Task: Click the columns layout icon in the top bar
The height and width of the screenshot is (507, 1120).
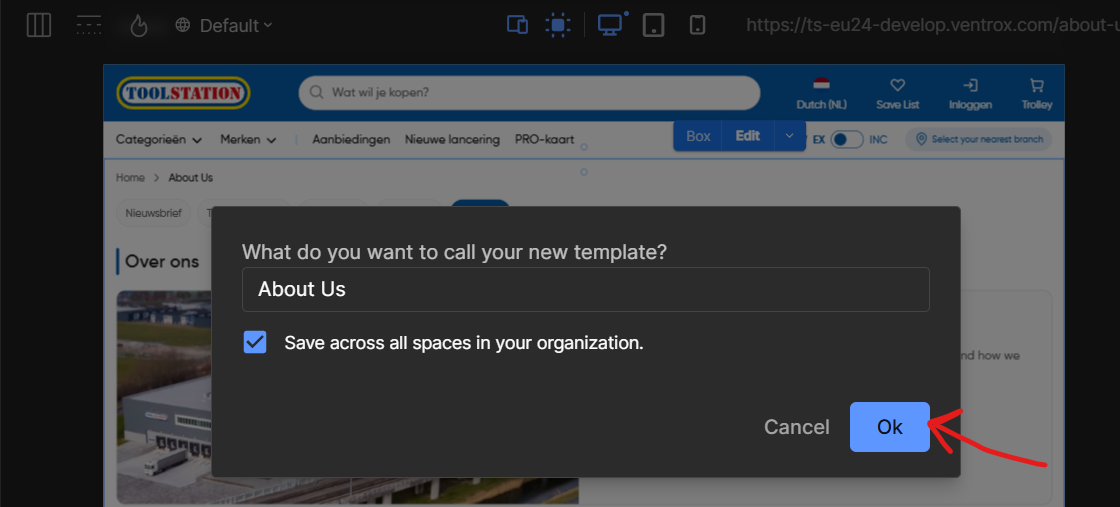Action: pyautogui.click(x=39, y=25)
